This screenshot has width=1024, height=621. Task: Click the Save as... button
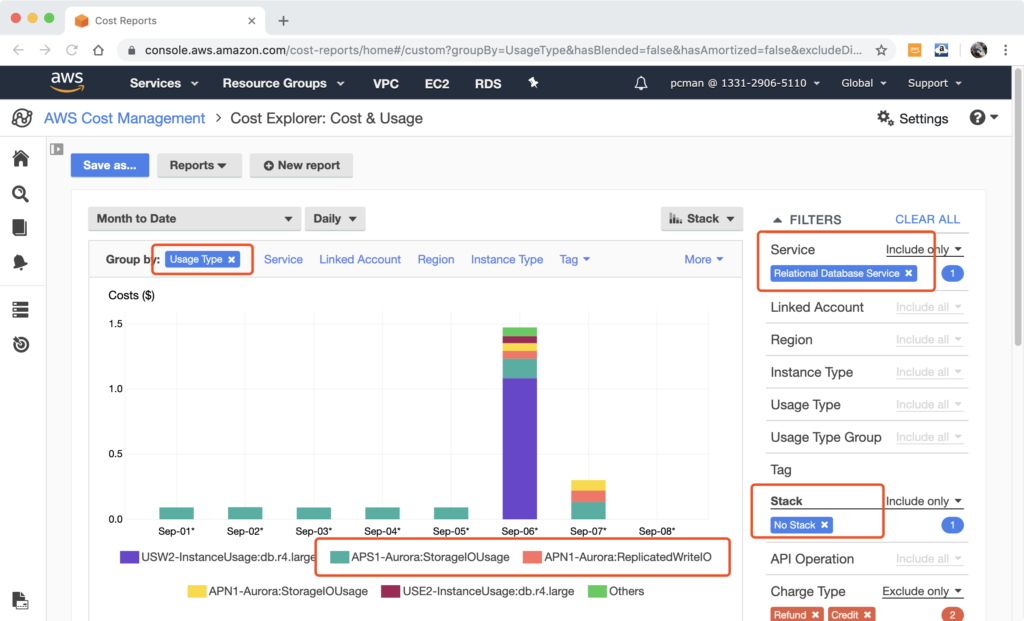tap(110, 165)
